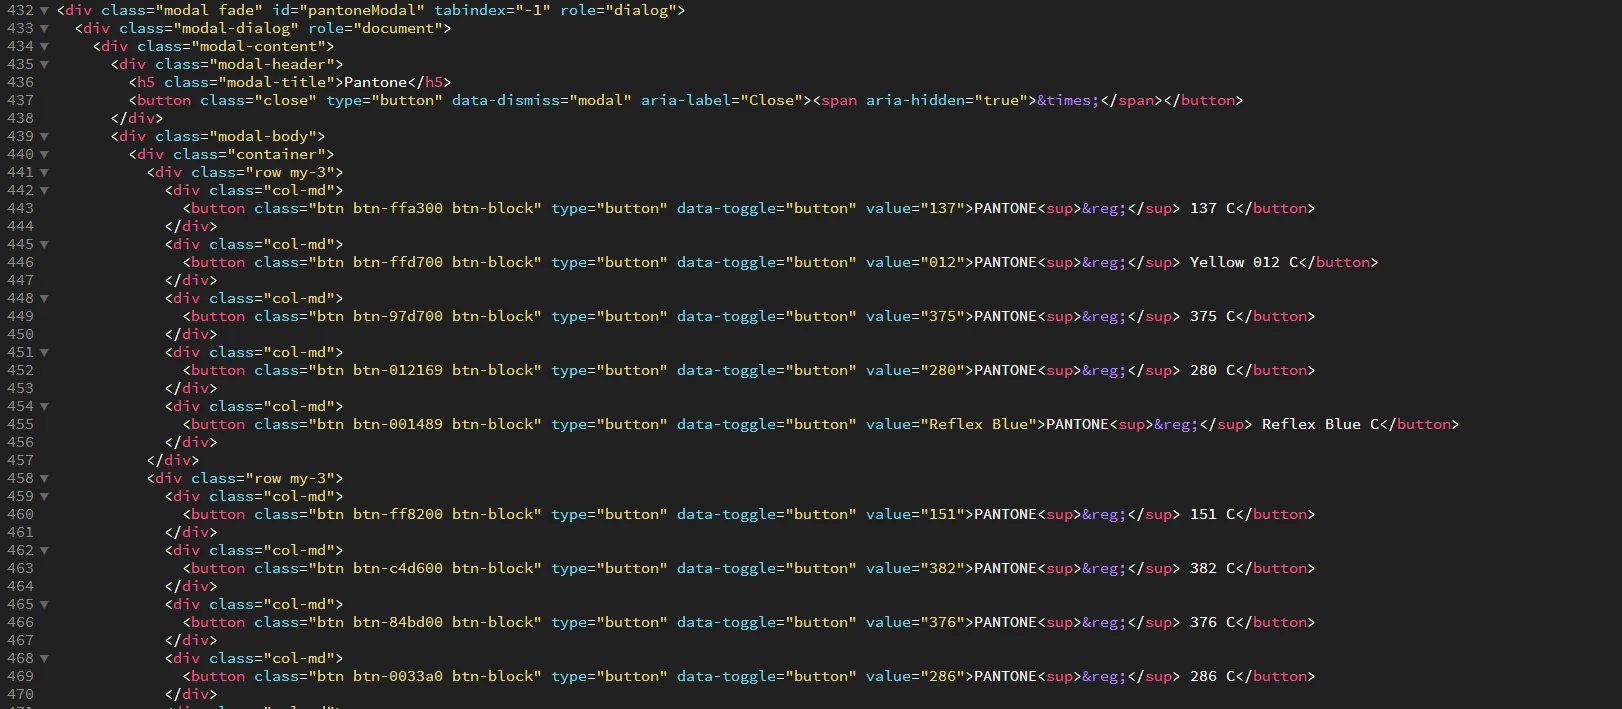
Task: Click the value="Reflex Blue" attribute
Action: tap(951, 424)
